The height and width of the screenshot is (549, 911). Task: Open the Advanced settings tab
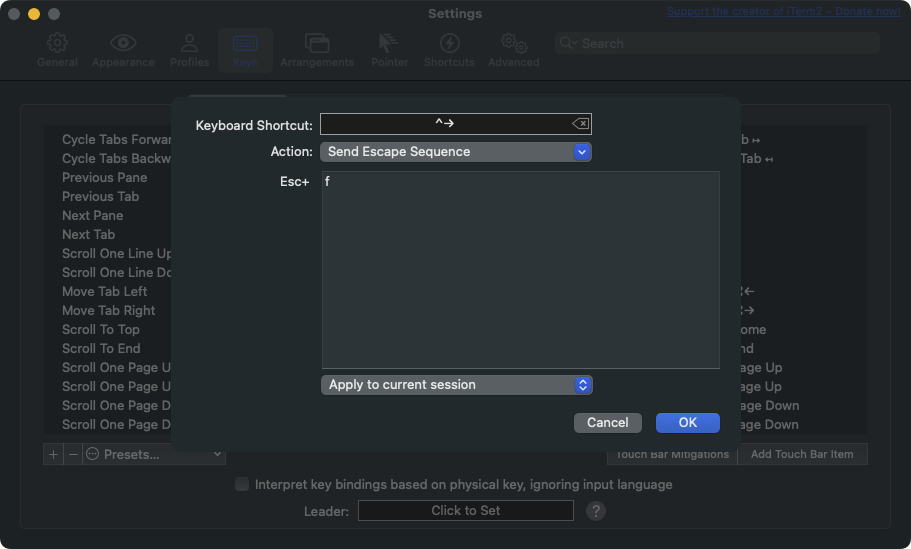(514, 51)
